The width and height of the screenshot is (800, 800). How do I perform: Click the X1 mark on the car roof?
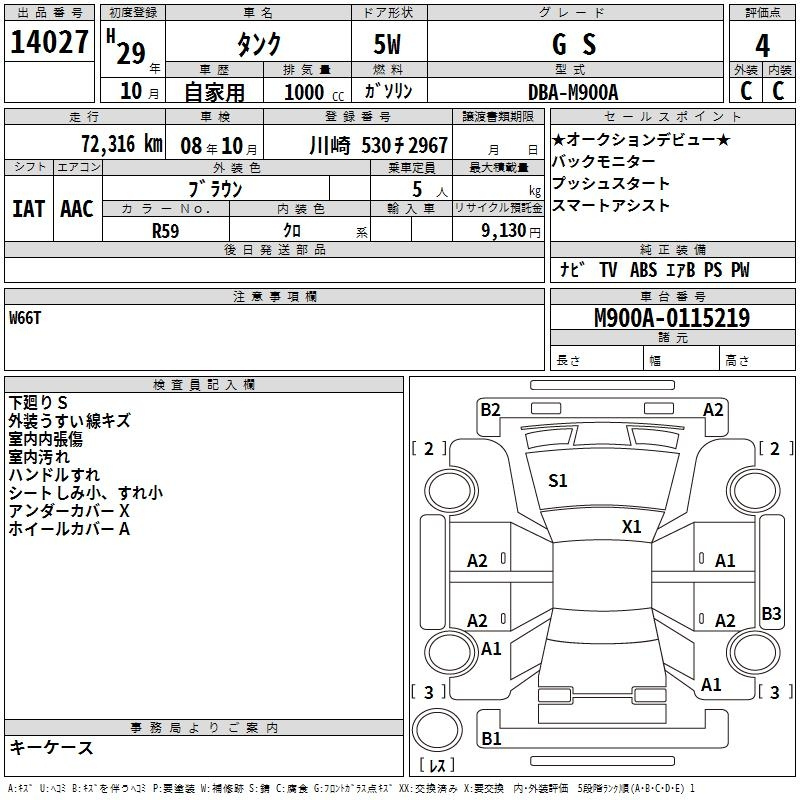(631, 527)
